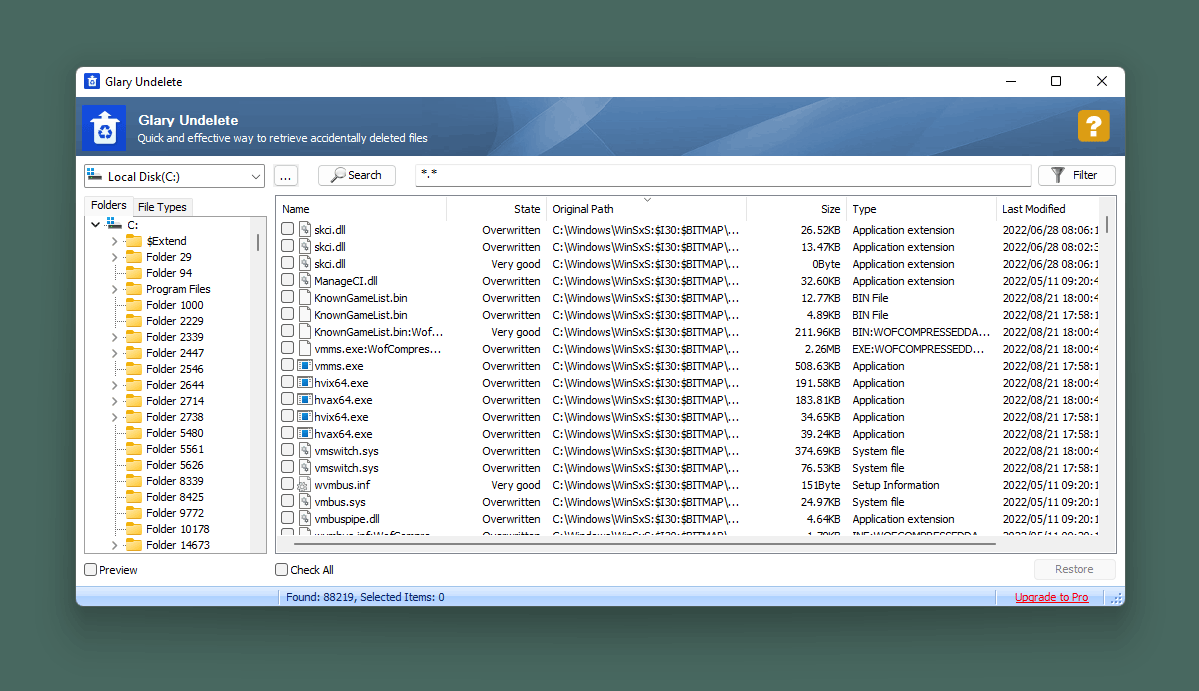This screenshot has width=1199, height=691.
Task: Click the icon of 374.69KB vmswitch.sys
Action: tap(305, 450)
